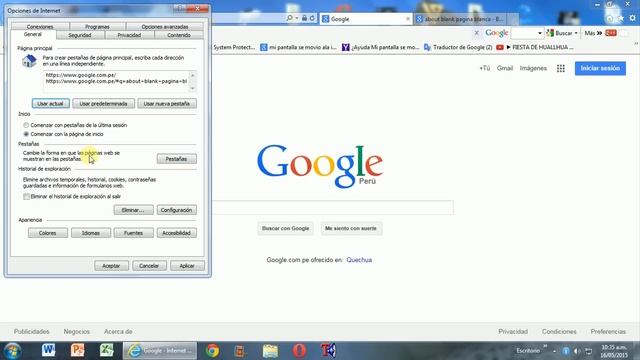
Task: Switch to the Programas tab
Action: [x=97, y=27]
